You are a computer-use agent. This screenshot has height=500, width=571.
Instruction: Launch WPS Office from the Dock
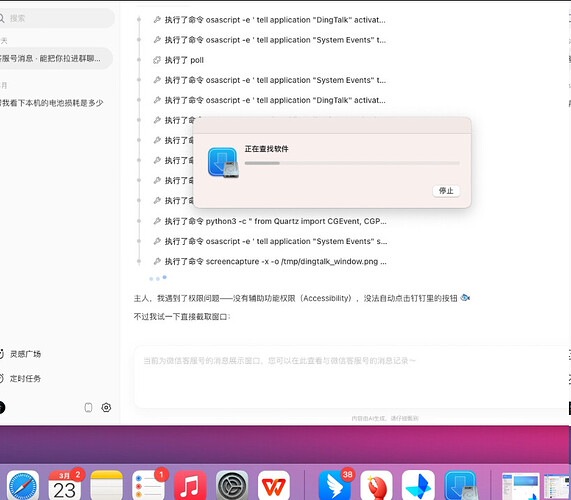click(x=274, y=486)
